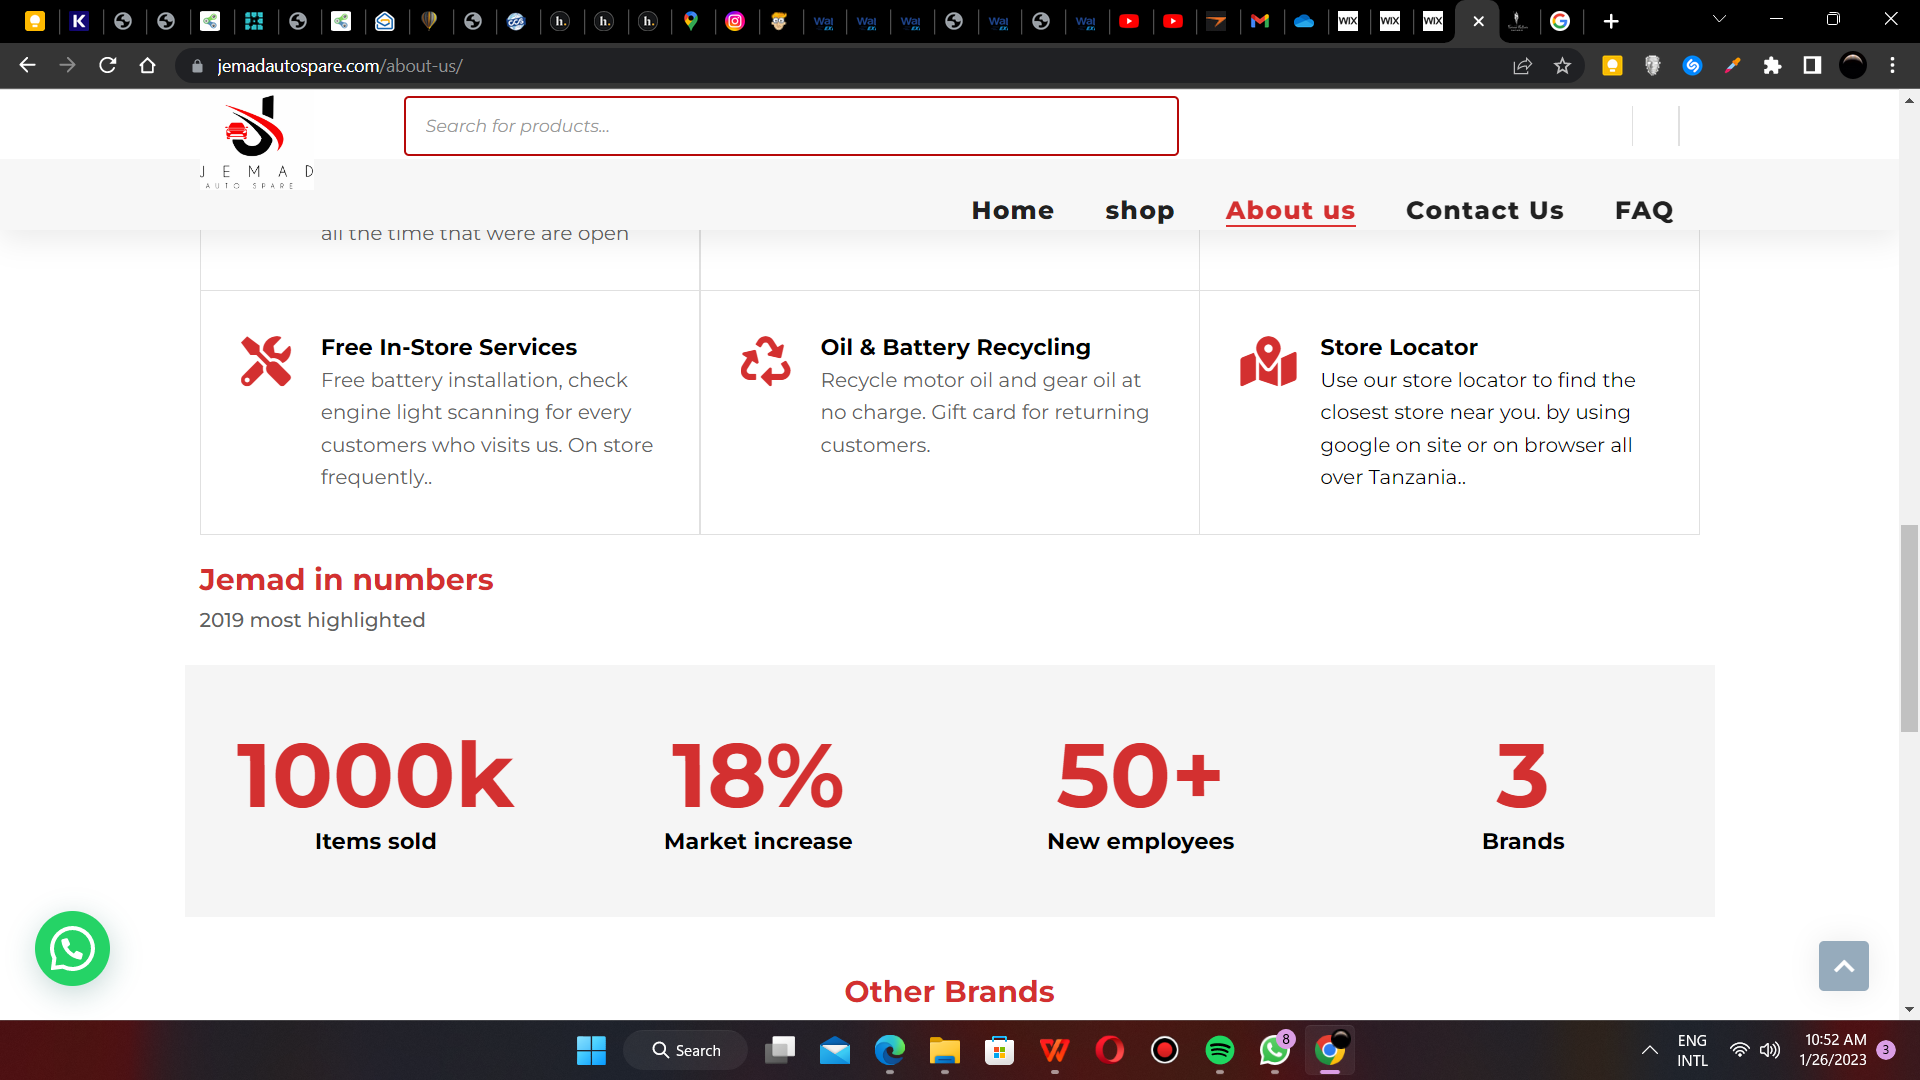Open the shop menu item
1920x1080 pixels.
1139,210
